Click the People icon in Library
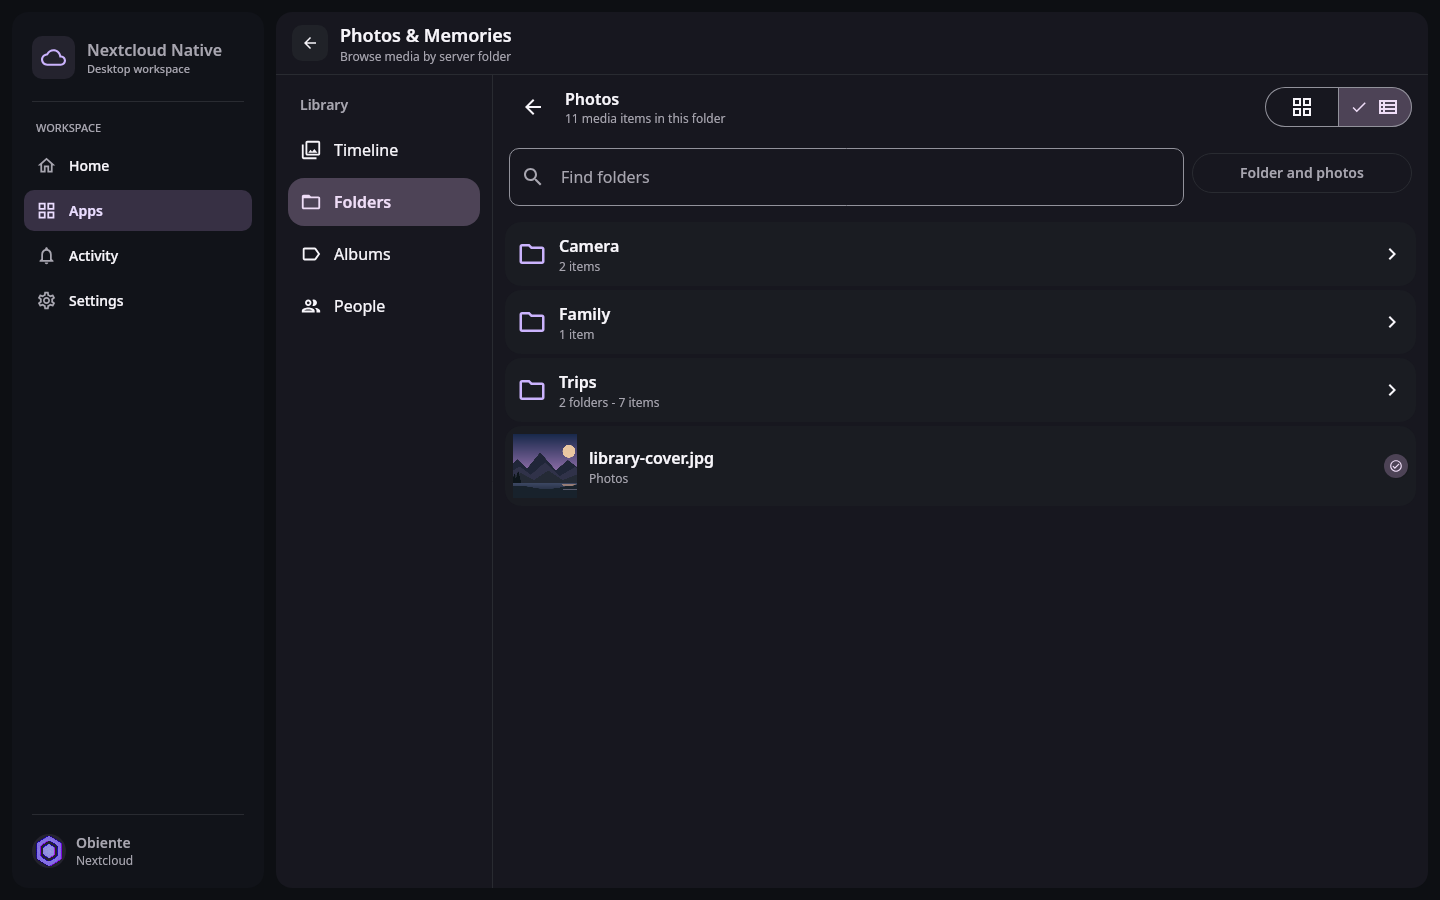The height and width of the screenshot is (900, 1440). click(311, 306)
